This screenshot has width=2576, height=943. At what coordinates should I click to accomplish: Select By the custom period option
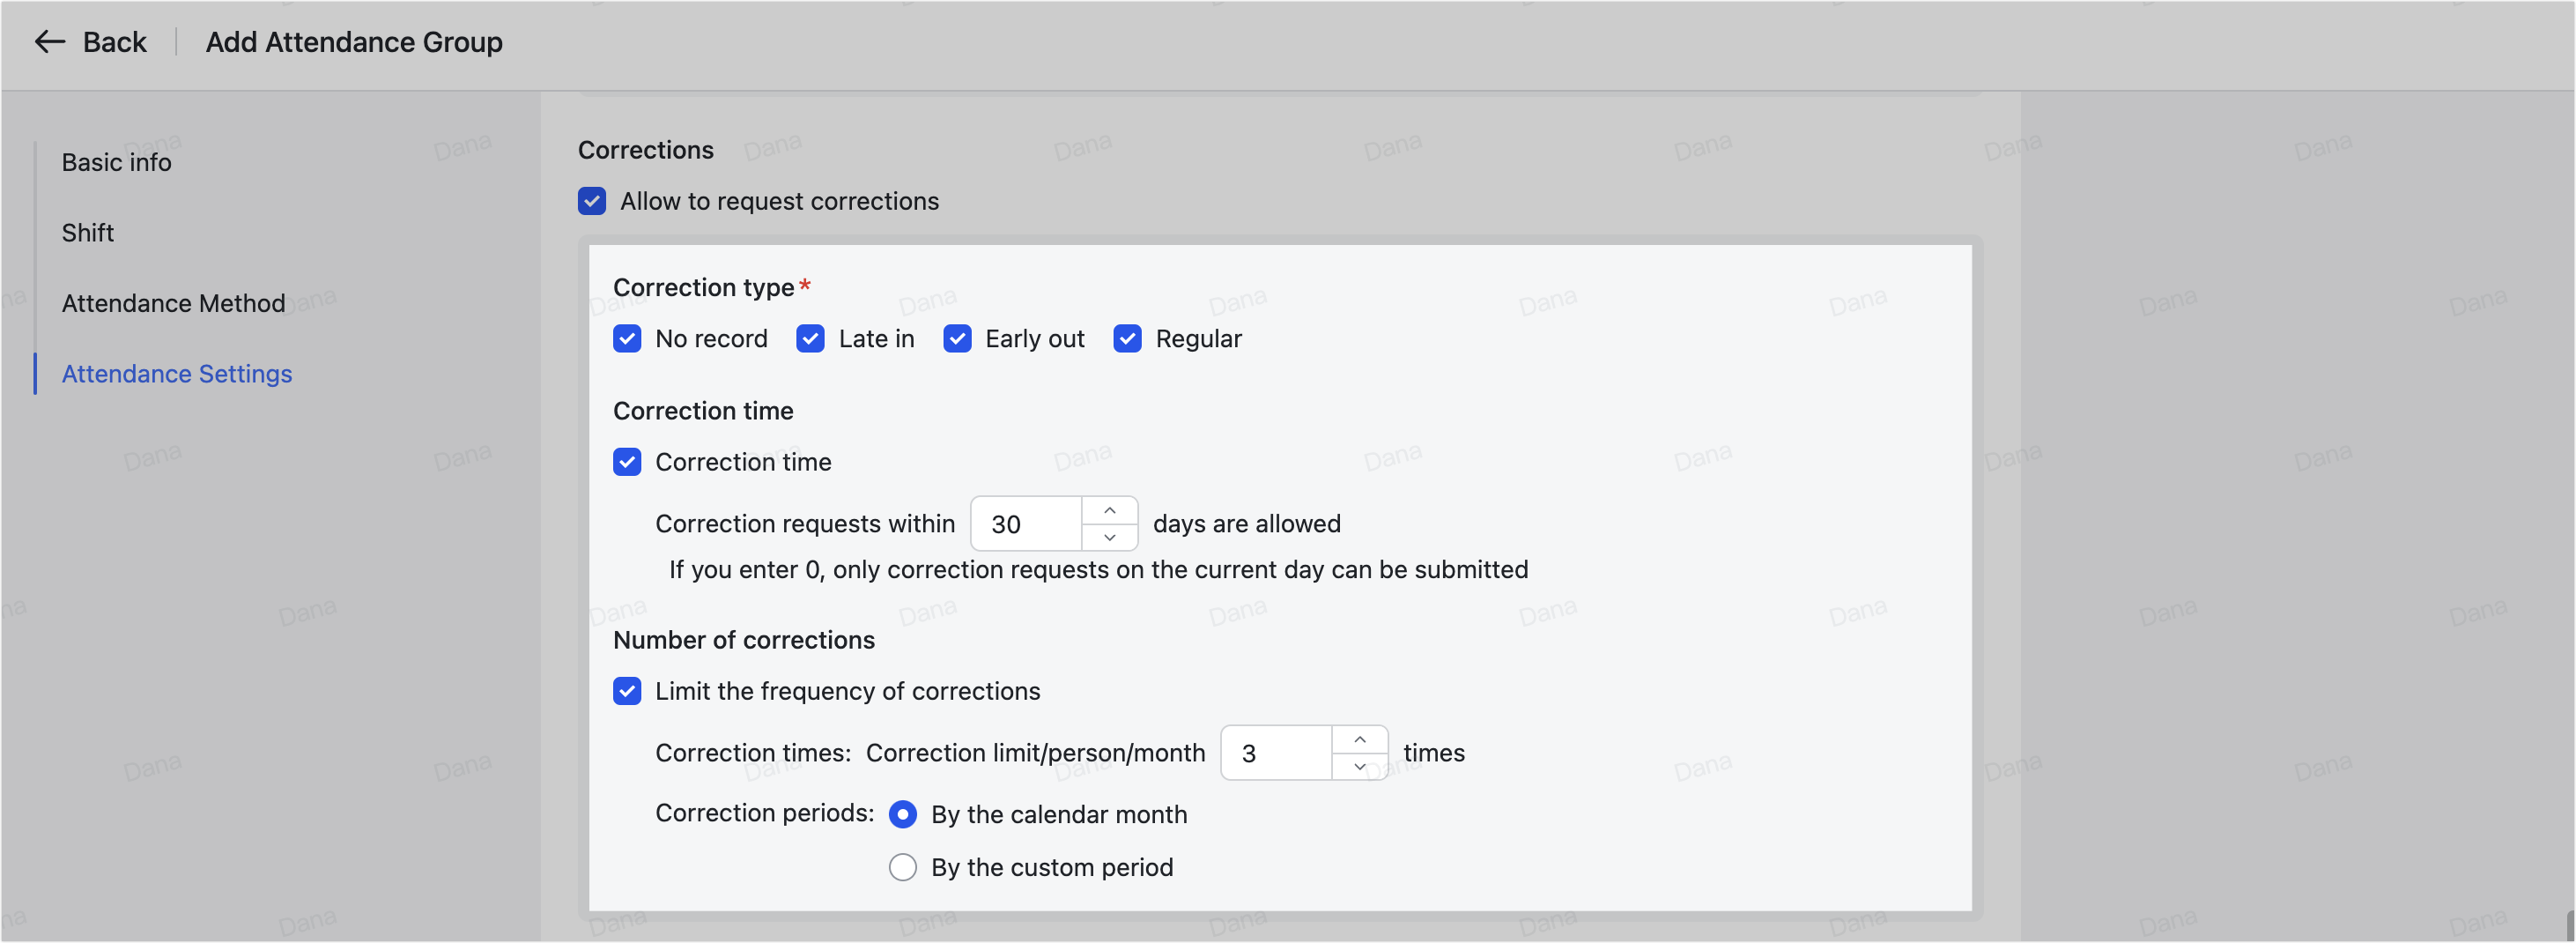903,867
